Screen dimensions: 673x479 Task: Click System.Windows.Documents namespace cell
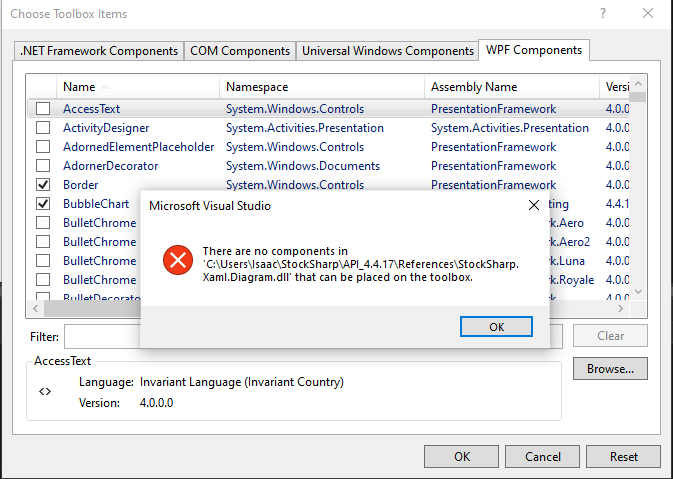[303, 166]
